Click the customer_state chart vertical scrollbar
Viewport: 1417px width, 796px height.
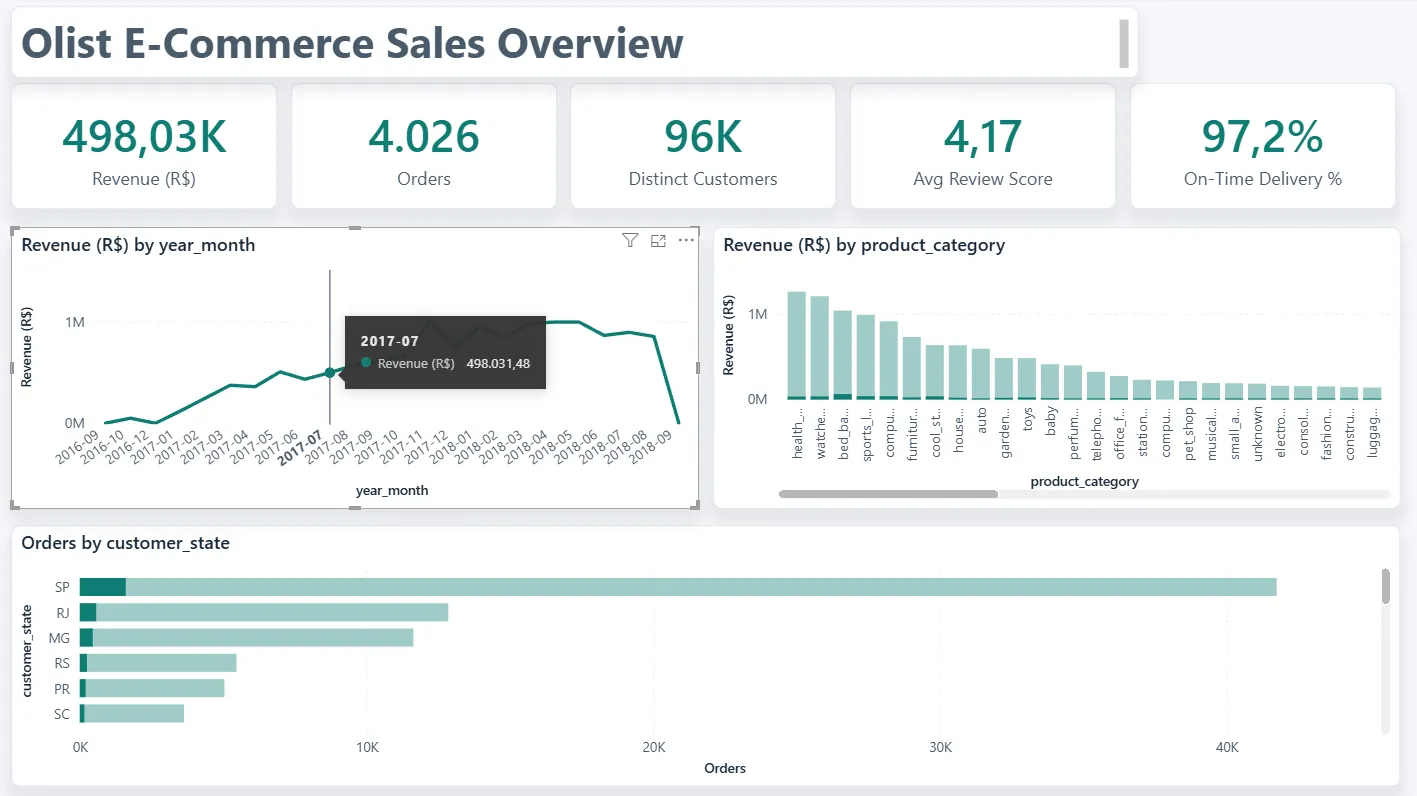click(1386, 586)
